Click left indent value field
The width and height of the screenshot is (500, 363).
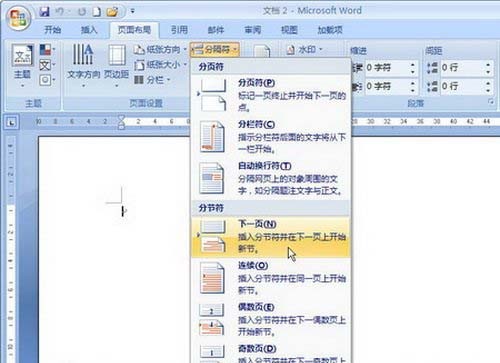[387, 68]
